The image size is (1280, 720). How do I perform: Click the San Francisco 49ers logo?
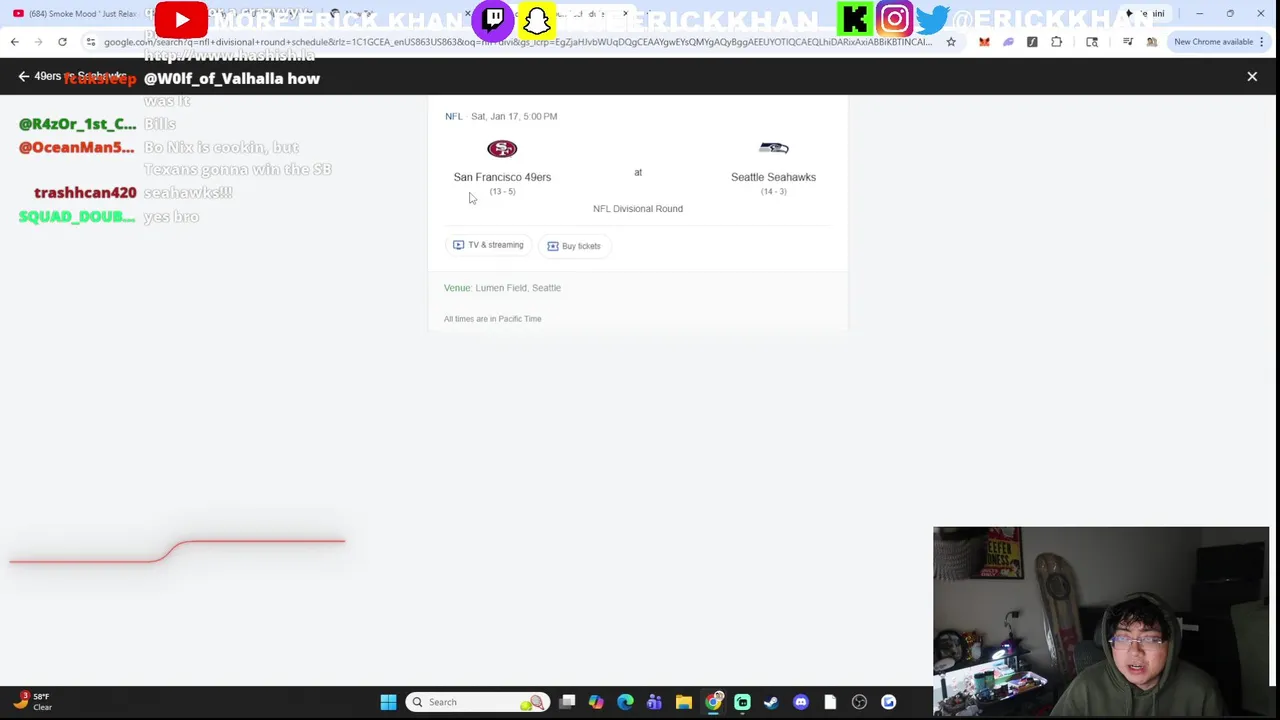[502, 149]
